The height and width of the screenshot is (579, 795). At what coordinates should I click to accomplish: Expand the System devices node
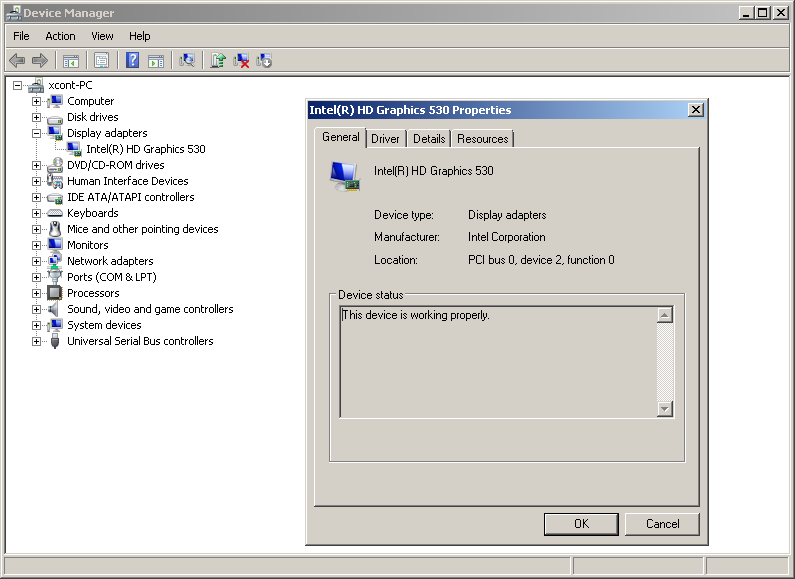pyautogui.click(x=37, y=325)
